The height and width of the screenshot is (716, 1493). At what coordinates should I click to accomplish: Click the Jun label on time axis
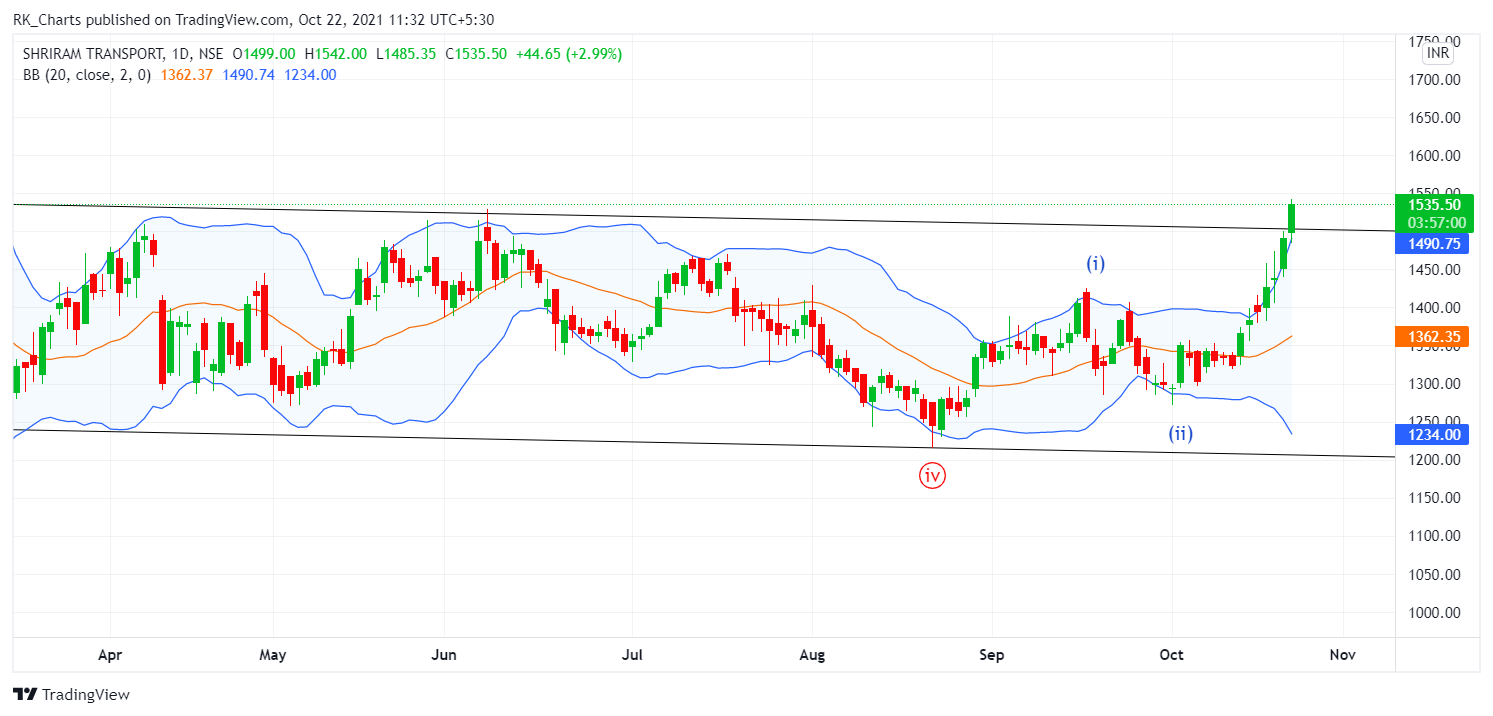coord(443,655)
